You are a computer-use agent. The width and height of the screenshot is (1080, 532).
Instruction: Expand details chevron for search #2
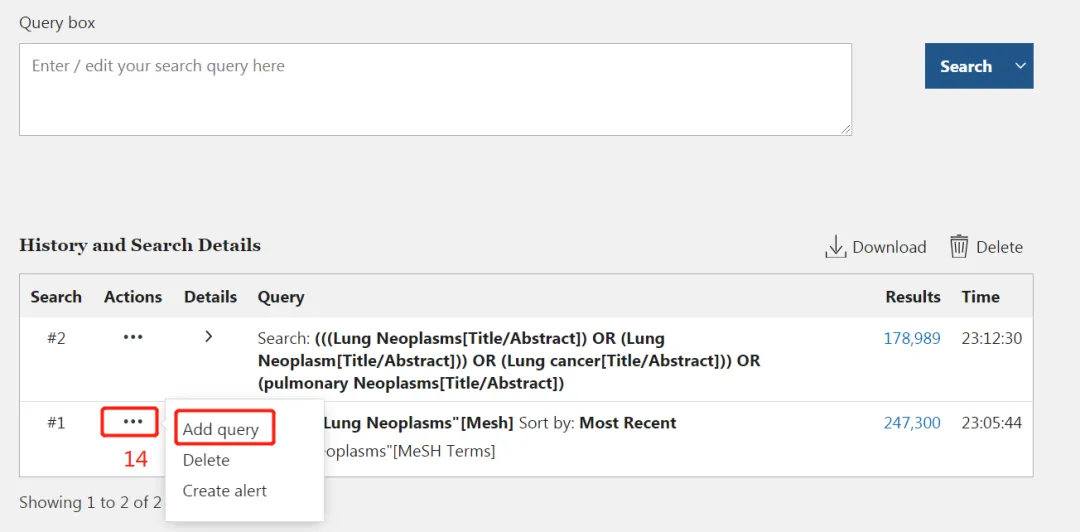[209, 337]
